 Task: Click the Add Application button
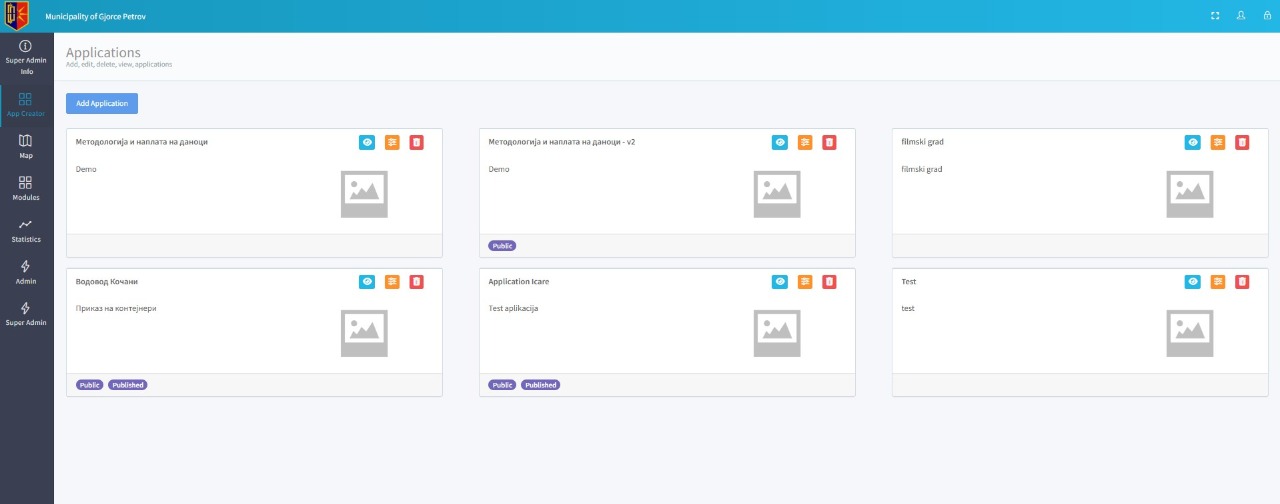(x=102, y=103)
